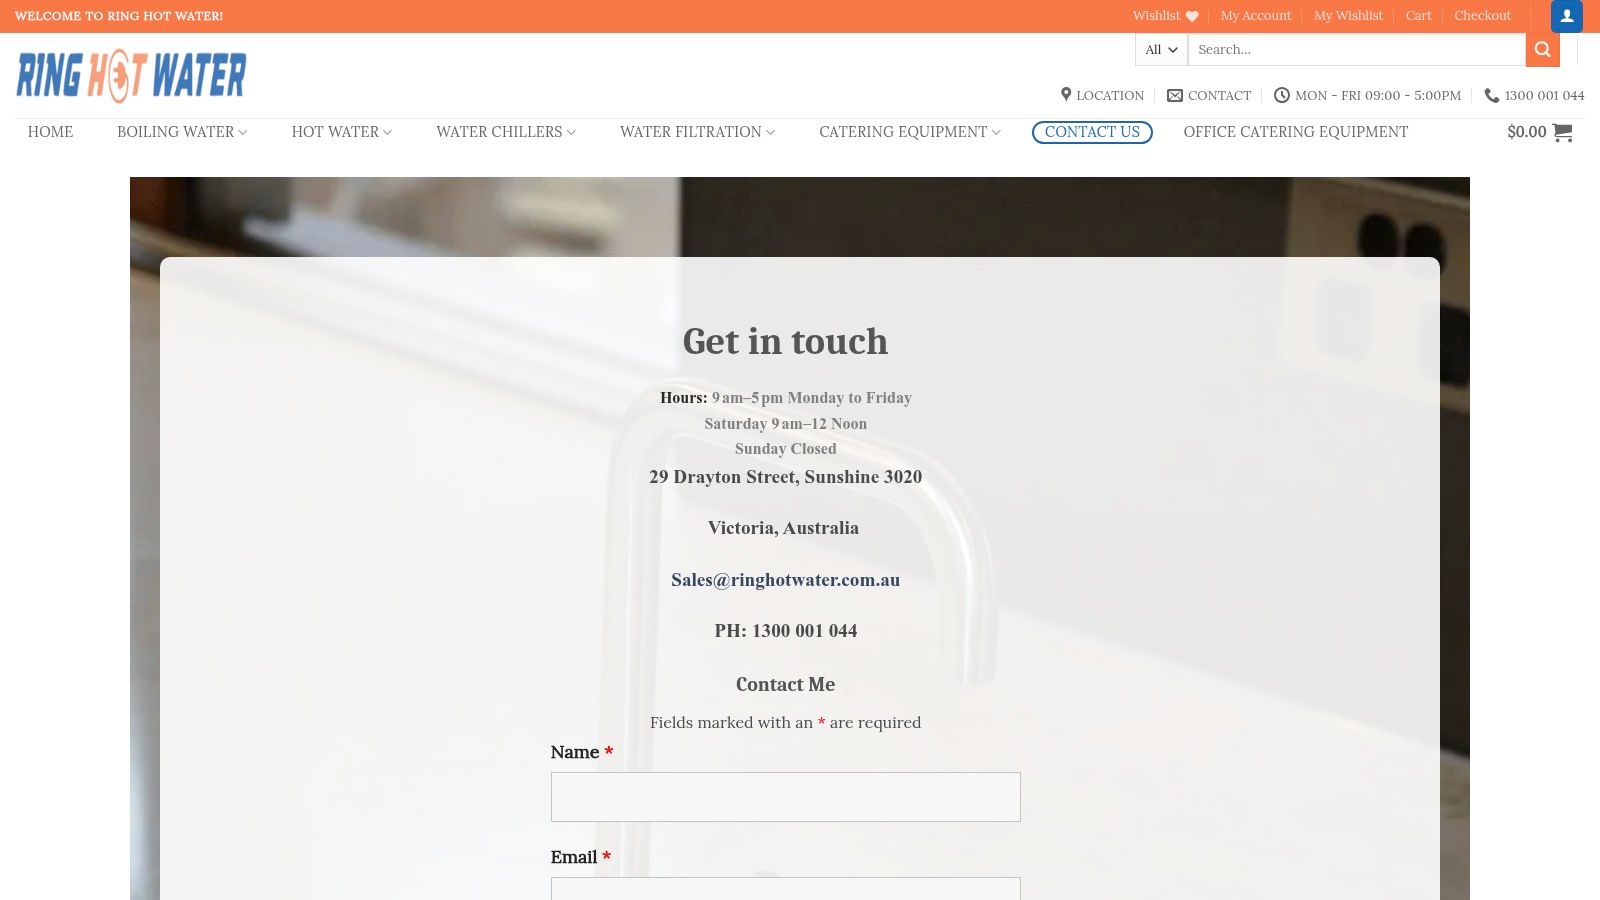Viewport: 1600px width, 900px height.
Task: Open the blue user account icon
Action: (1567, 16)
